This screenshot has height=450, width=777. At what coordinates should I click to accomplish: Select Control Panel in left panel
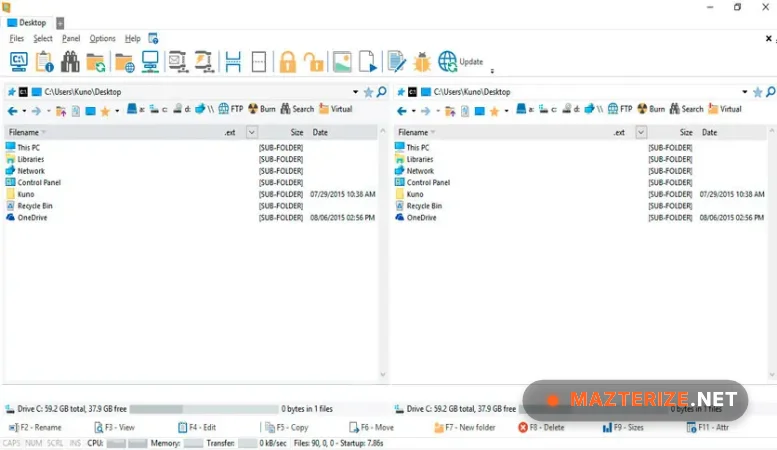pos(39,182)
